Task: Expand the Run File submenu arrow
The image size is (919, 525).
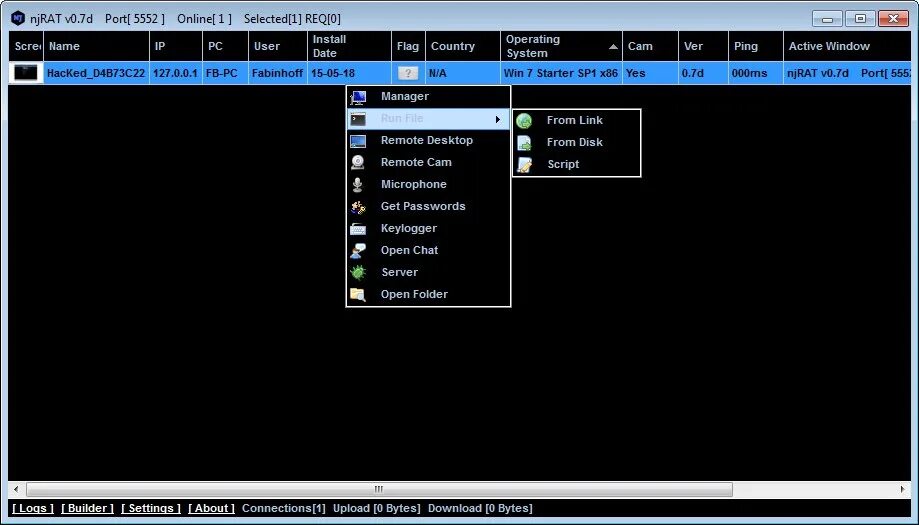Action: click(498, 119)
